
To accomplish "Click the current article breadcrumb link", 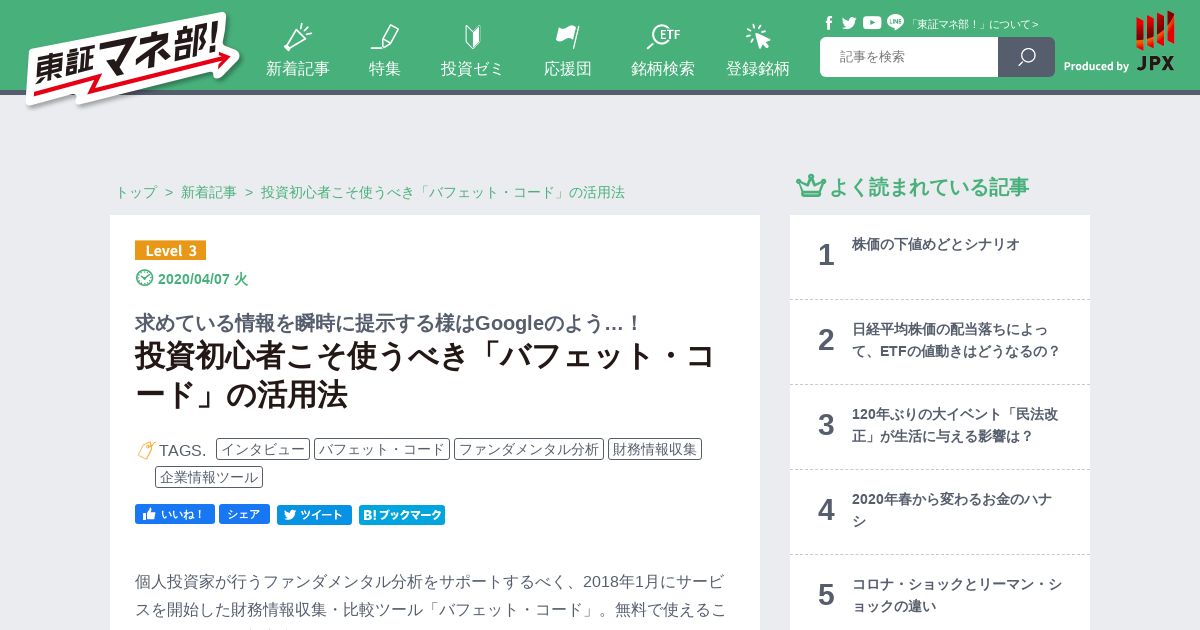I will click(443, 192).
